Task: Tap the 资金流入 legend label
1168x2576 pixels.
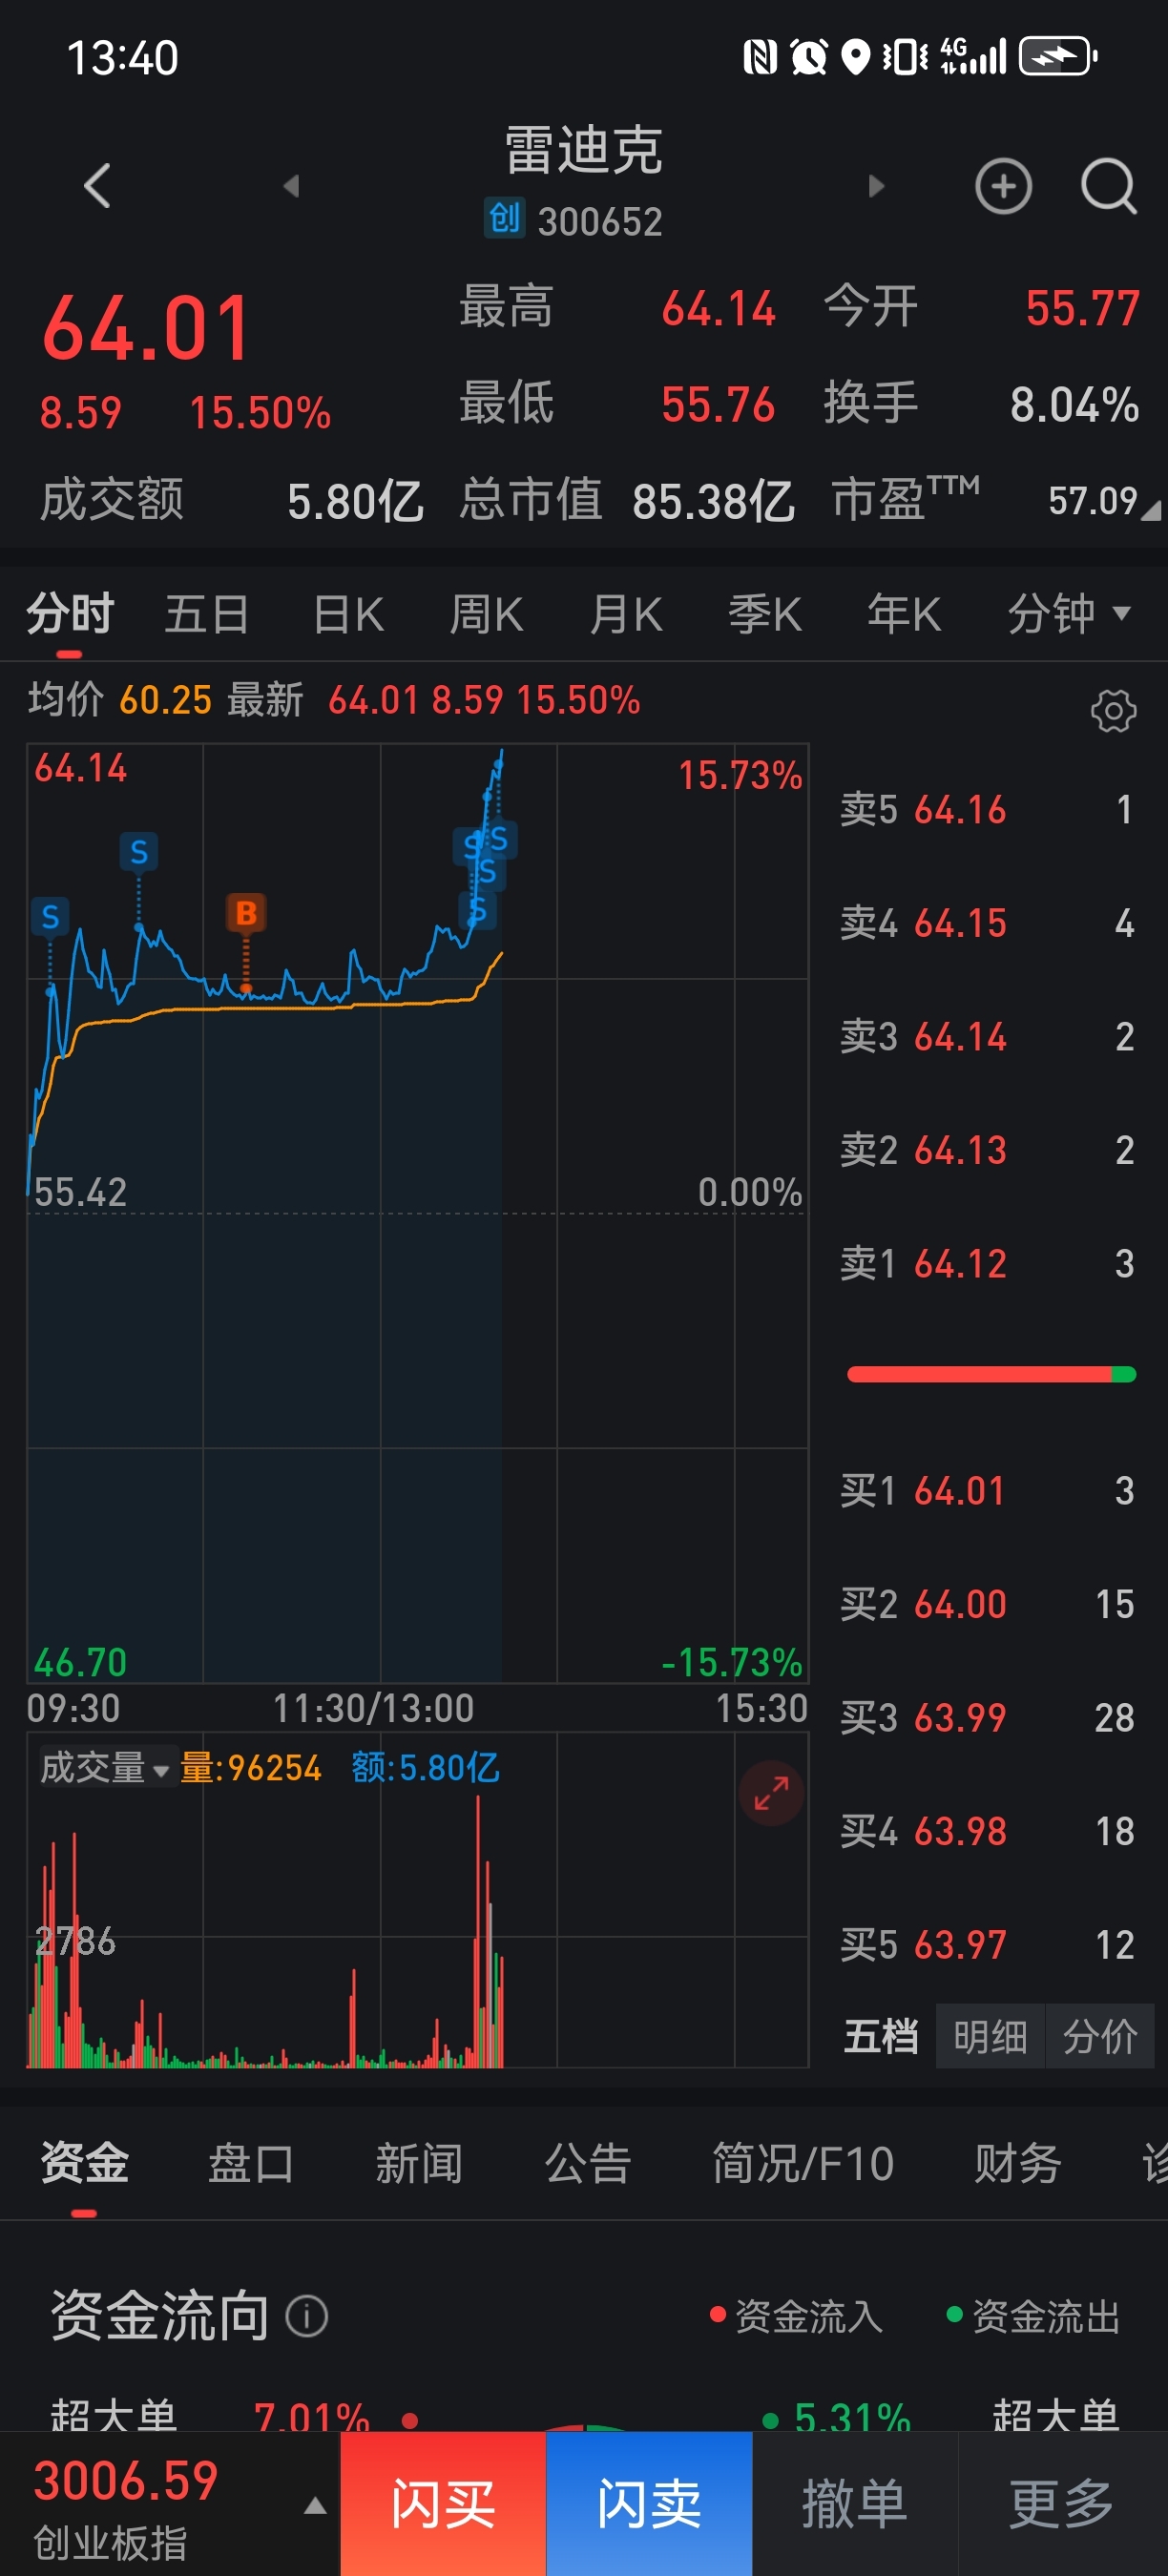Action: (x=797, y=2316)
